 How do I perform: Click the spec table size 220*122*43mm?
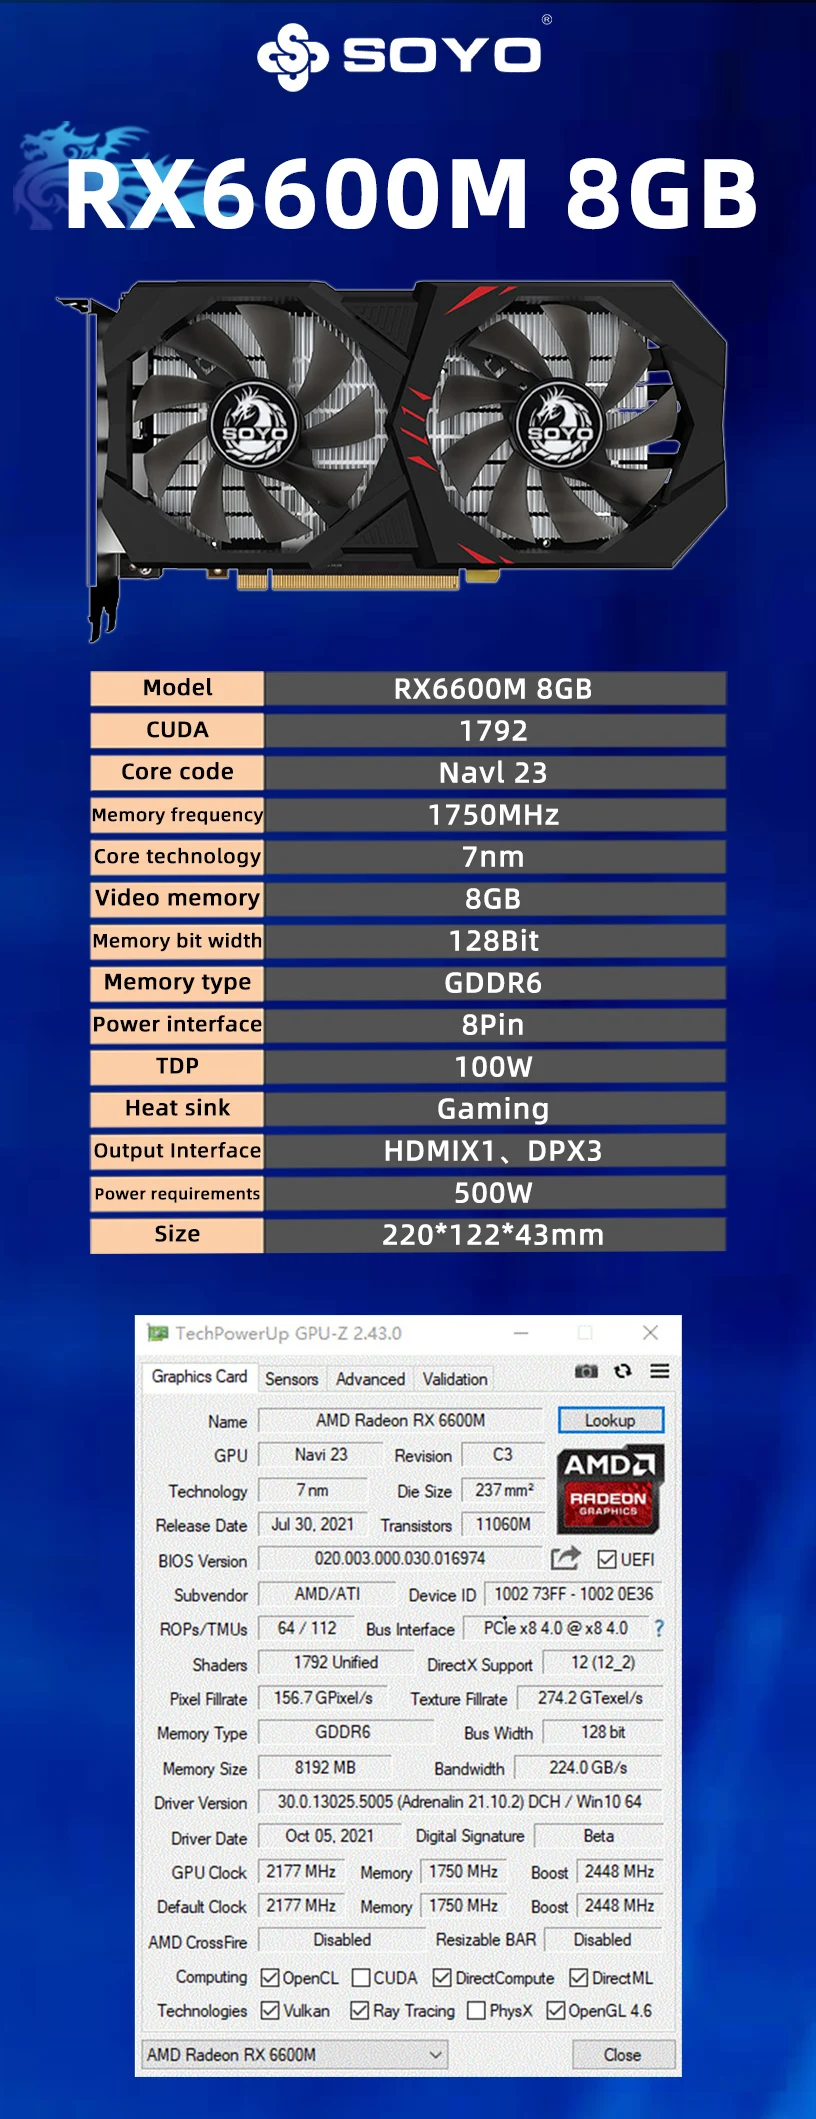pyautogui.click(x=494, y=1235)
